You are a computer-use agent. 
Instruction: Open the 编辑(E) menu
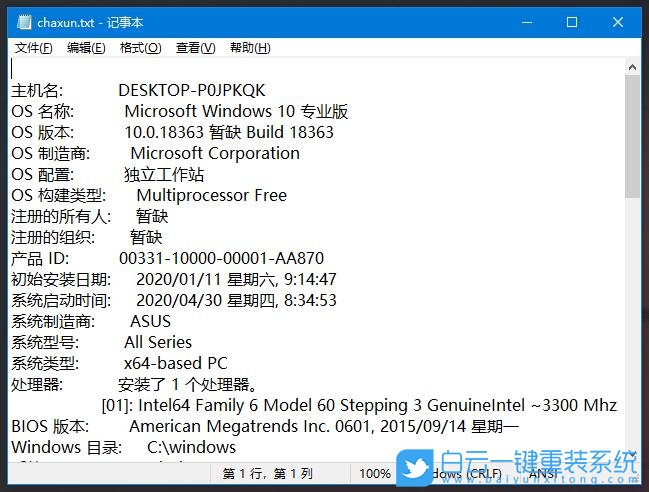coord(86,48)
